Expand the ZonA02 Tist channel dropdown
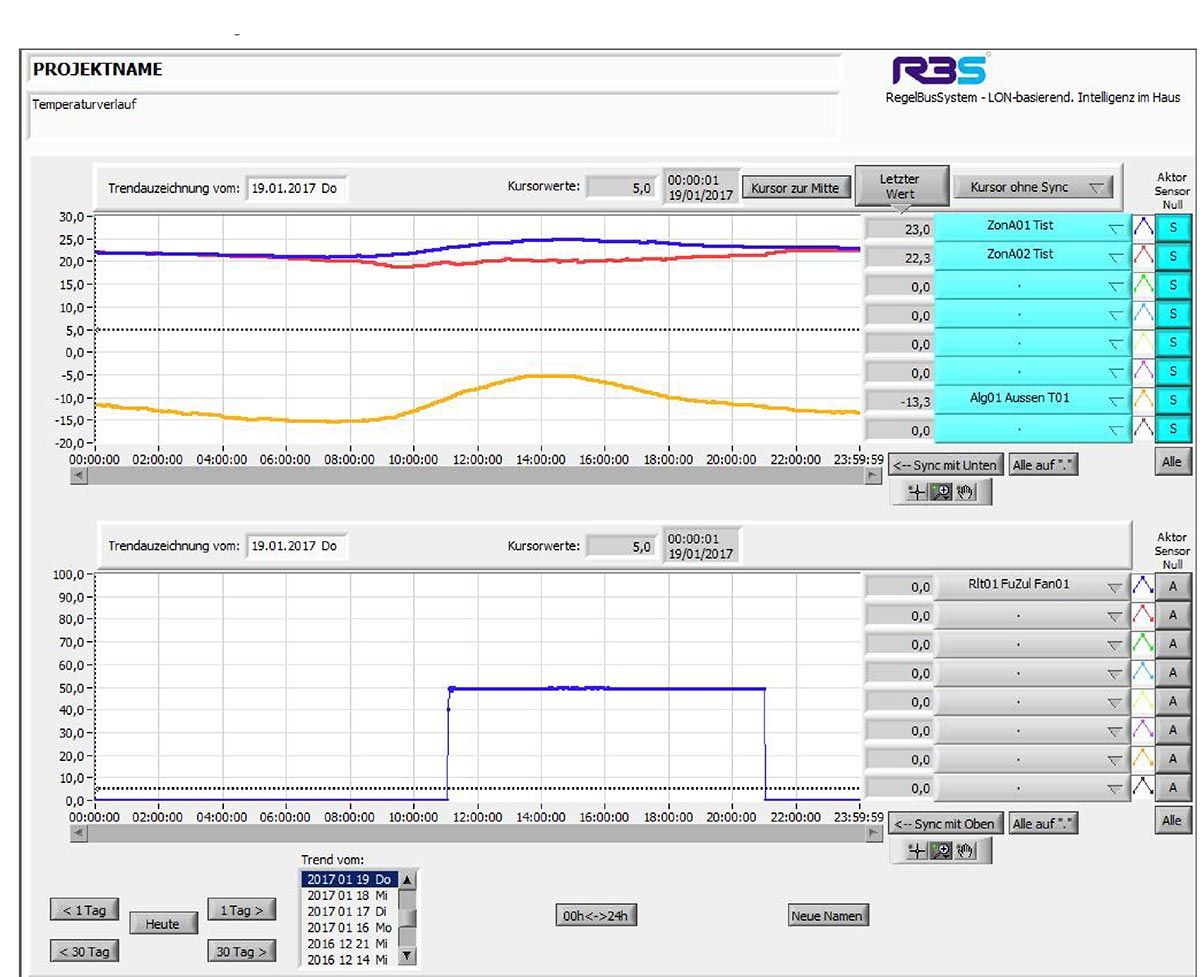 coord(1032,255)
